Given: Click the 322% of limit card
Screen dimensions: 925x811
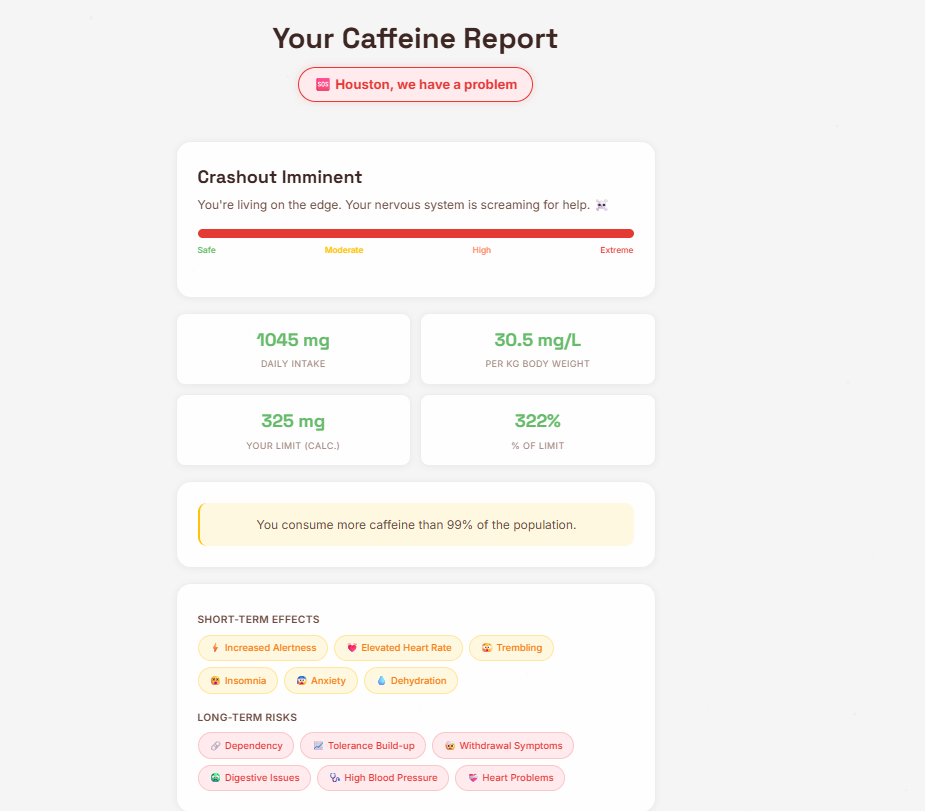Looking at the screenshot, I should [x=537, y=429].
